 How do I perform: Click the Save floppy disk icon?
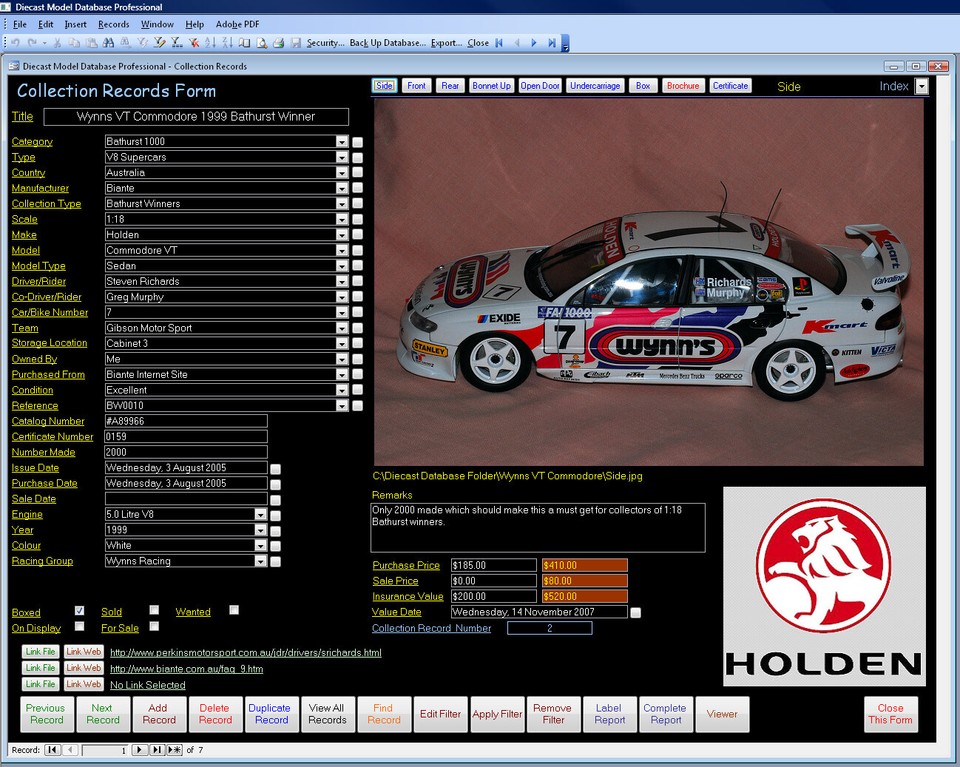pyautogui.click(x=296, y=43)
